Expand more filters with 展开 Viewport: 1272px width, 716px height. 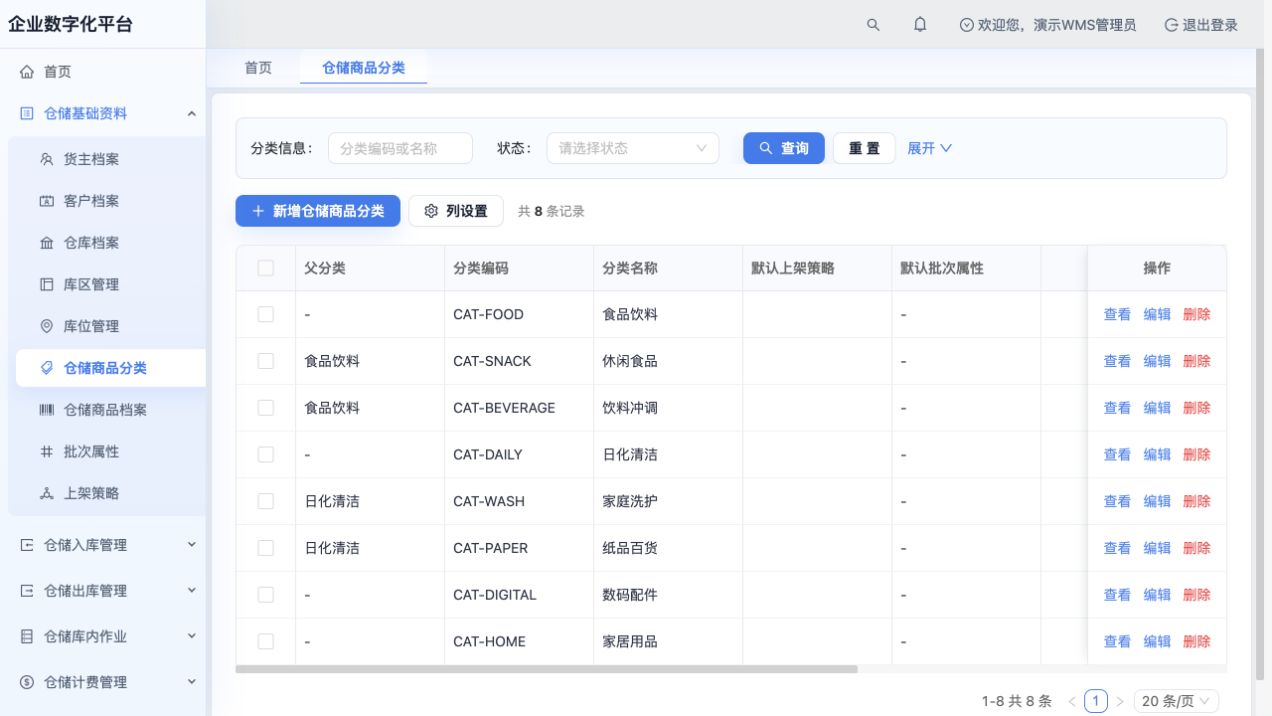tap(929, 148)
